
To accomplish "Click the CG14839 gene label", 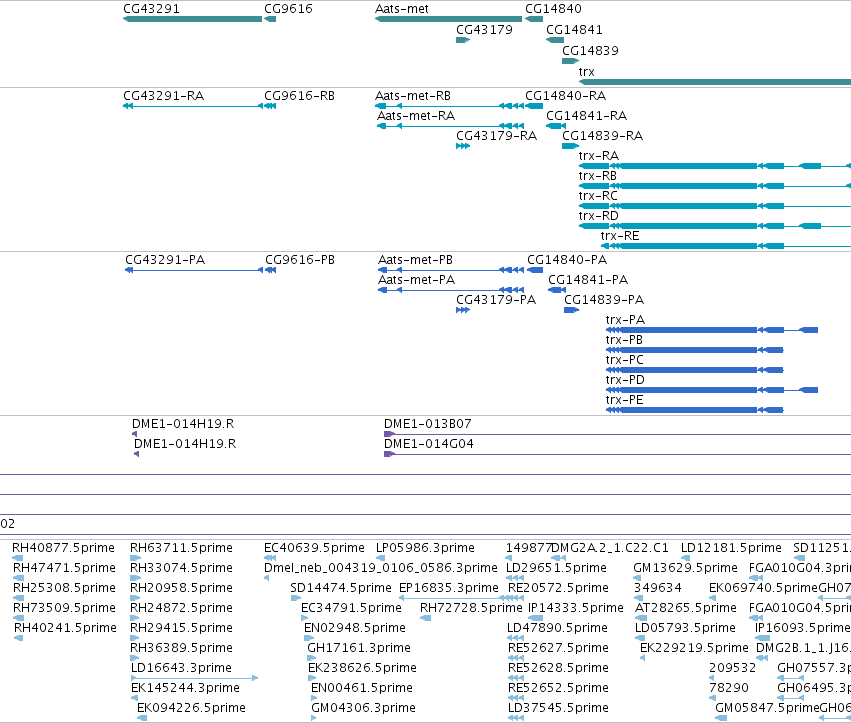I will click(590, 51).
